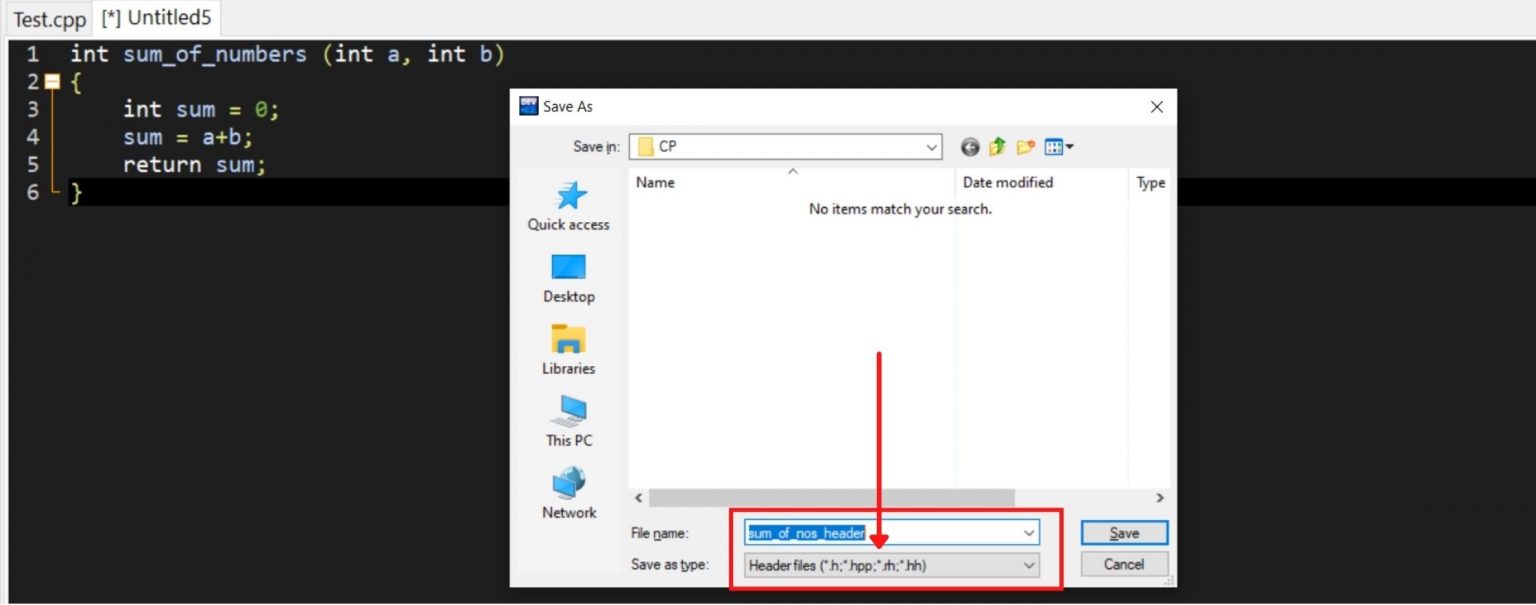Click line number 1 in the editor gutter
This screenshot has height=605, width=1536.
32,54
